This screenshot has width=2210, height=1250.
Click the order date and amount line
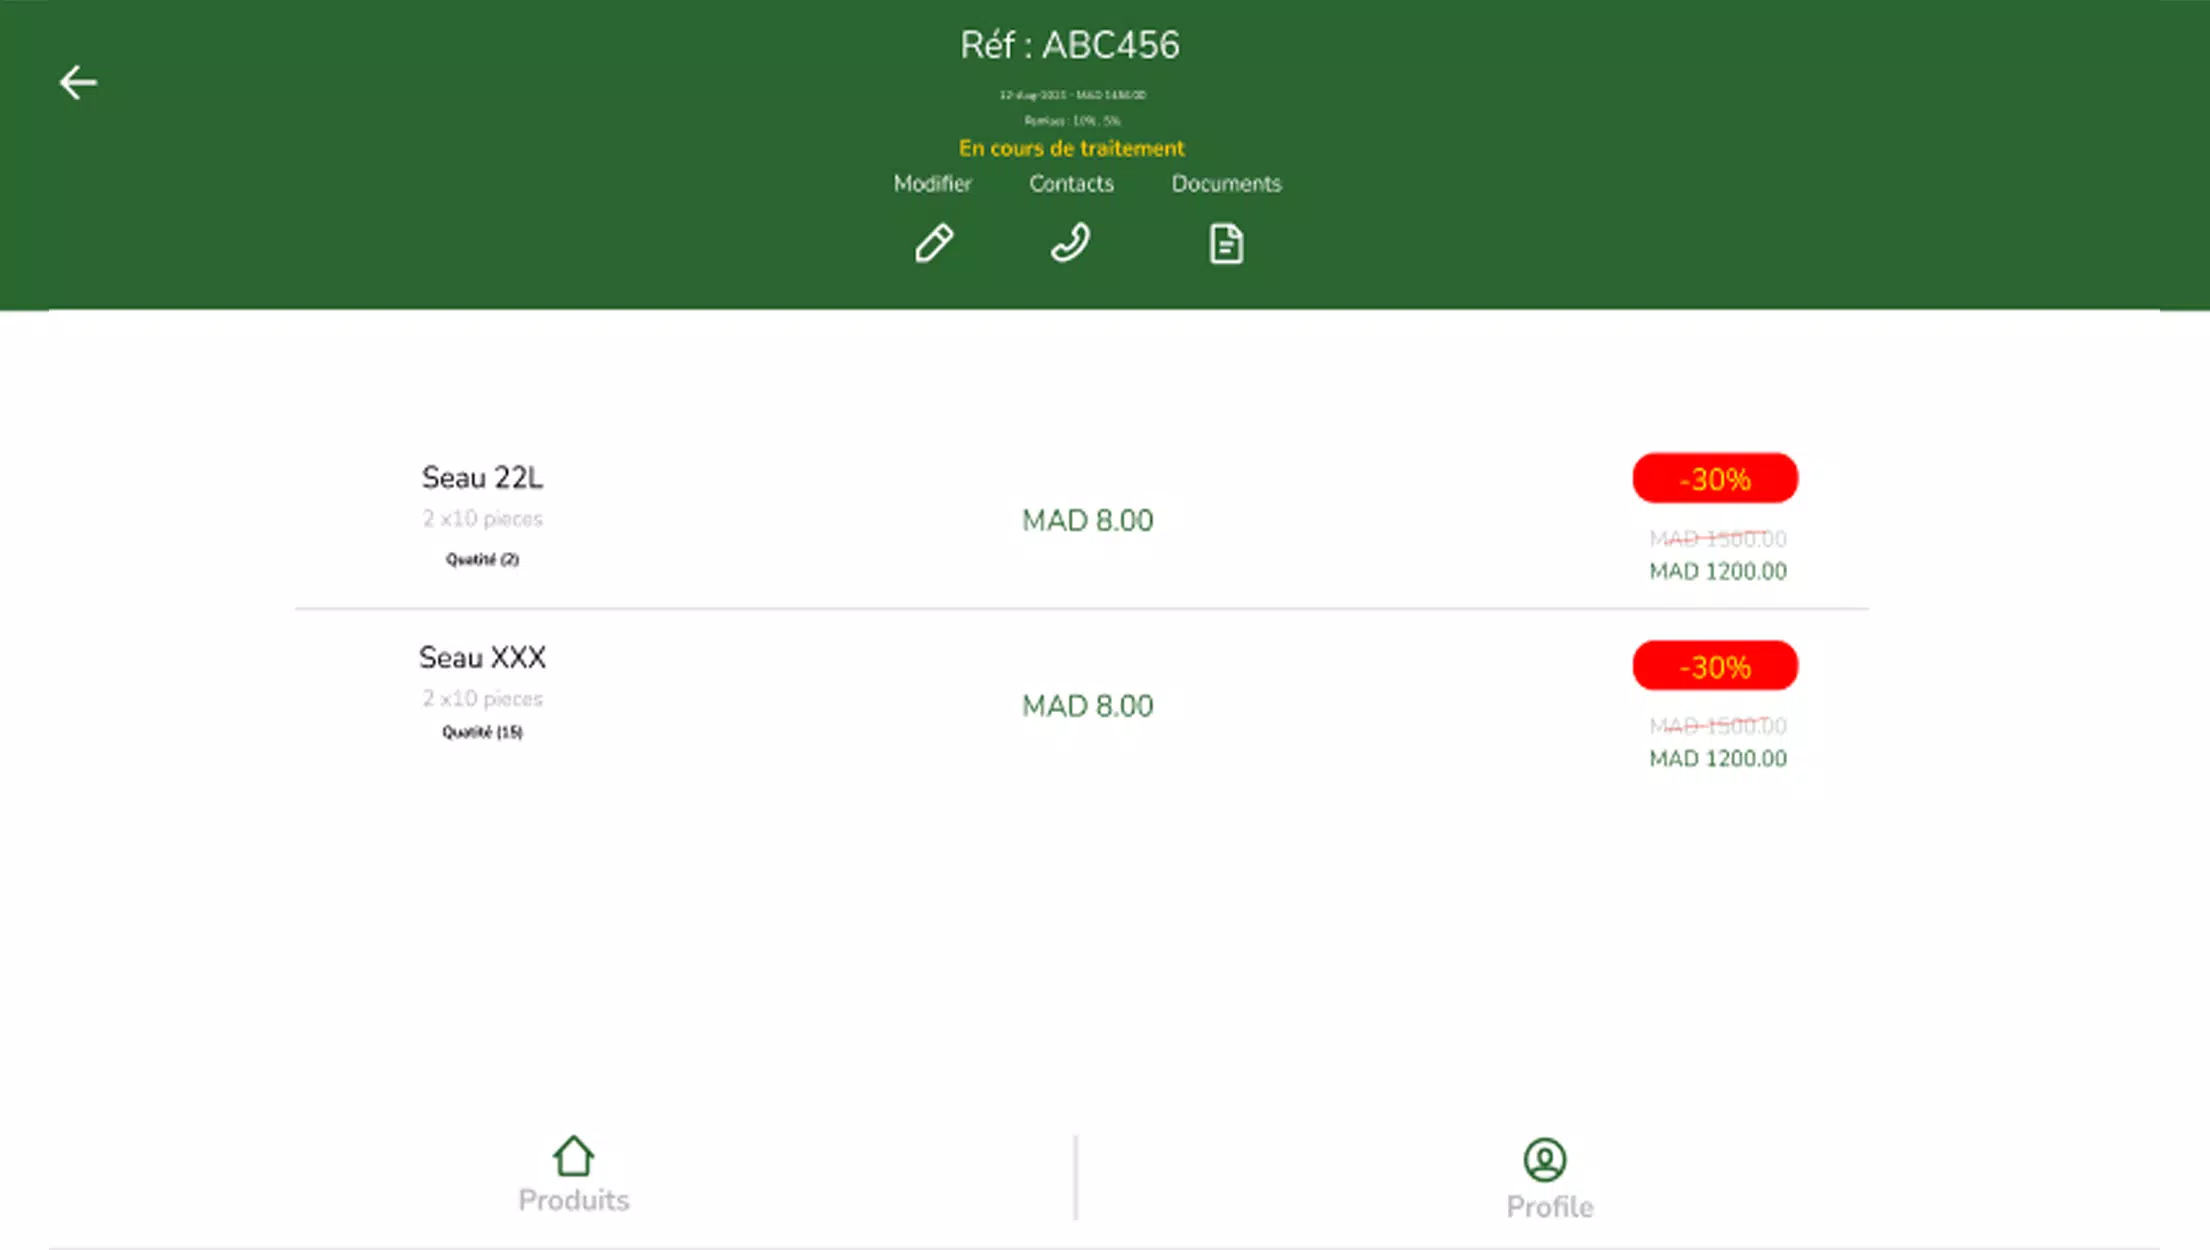1072,95
